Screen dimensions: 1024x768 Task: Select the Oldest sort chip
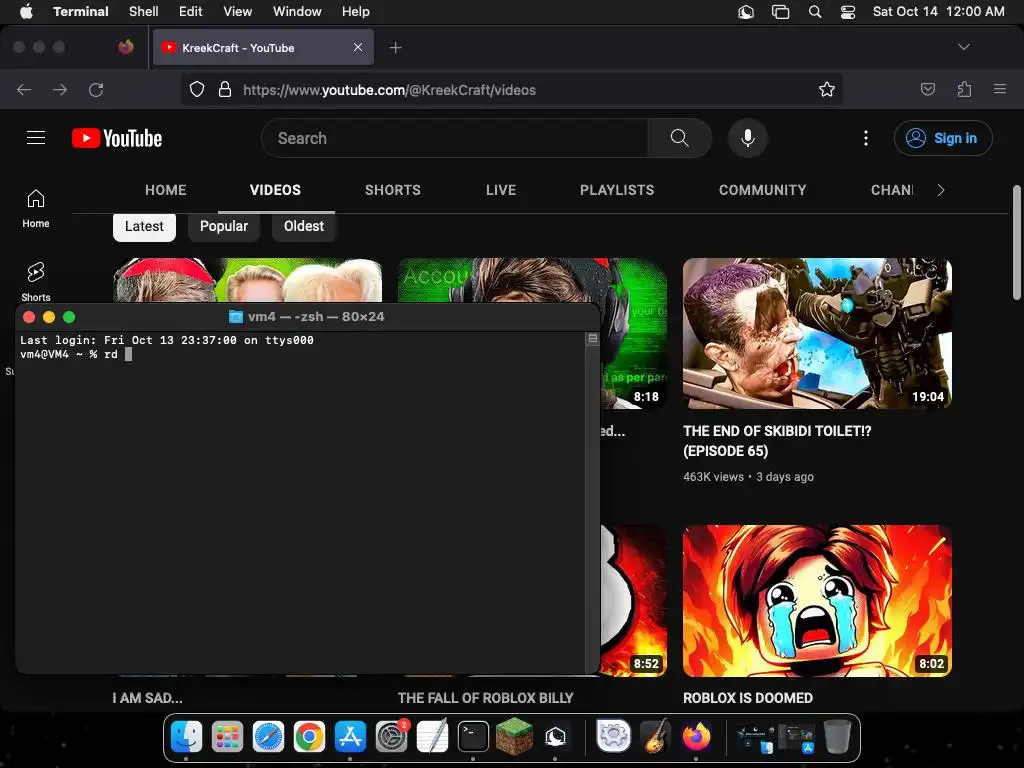coord(304,227)
